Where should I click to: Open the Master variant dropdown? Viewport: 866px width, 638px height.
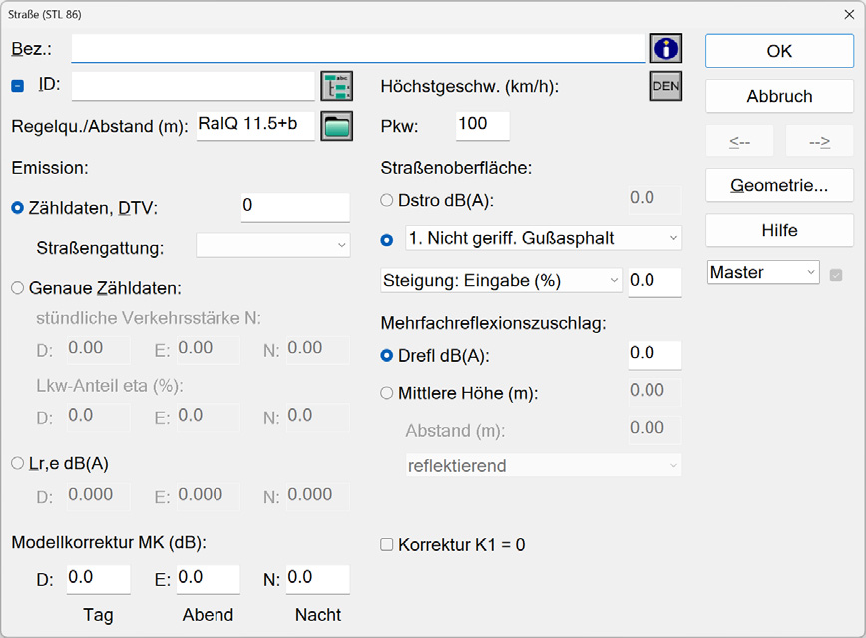(763, 272)
